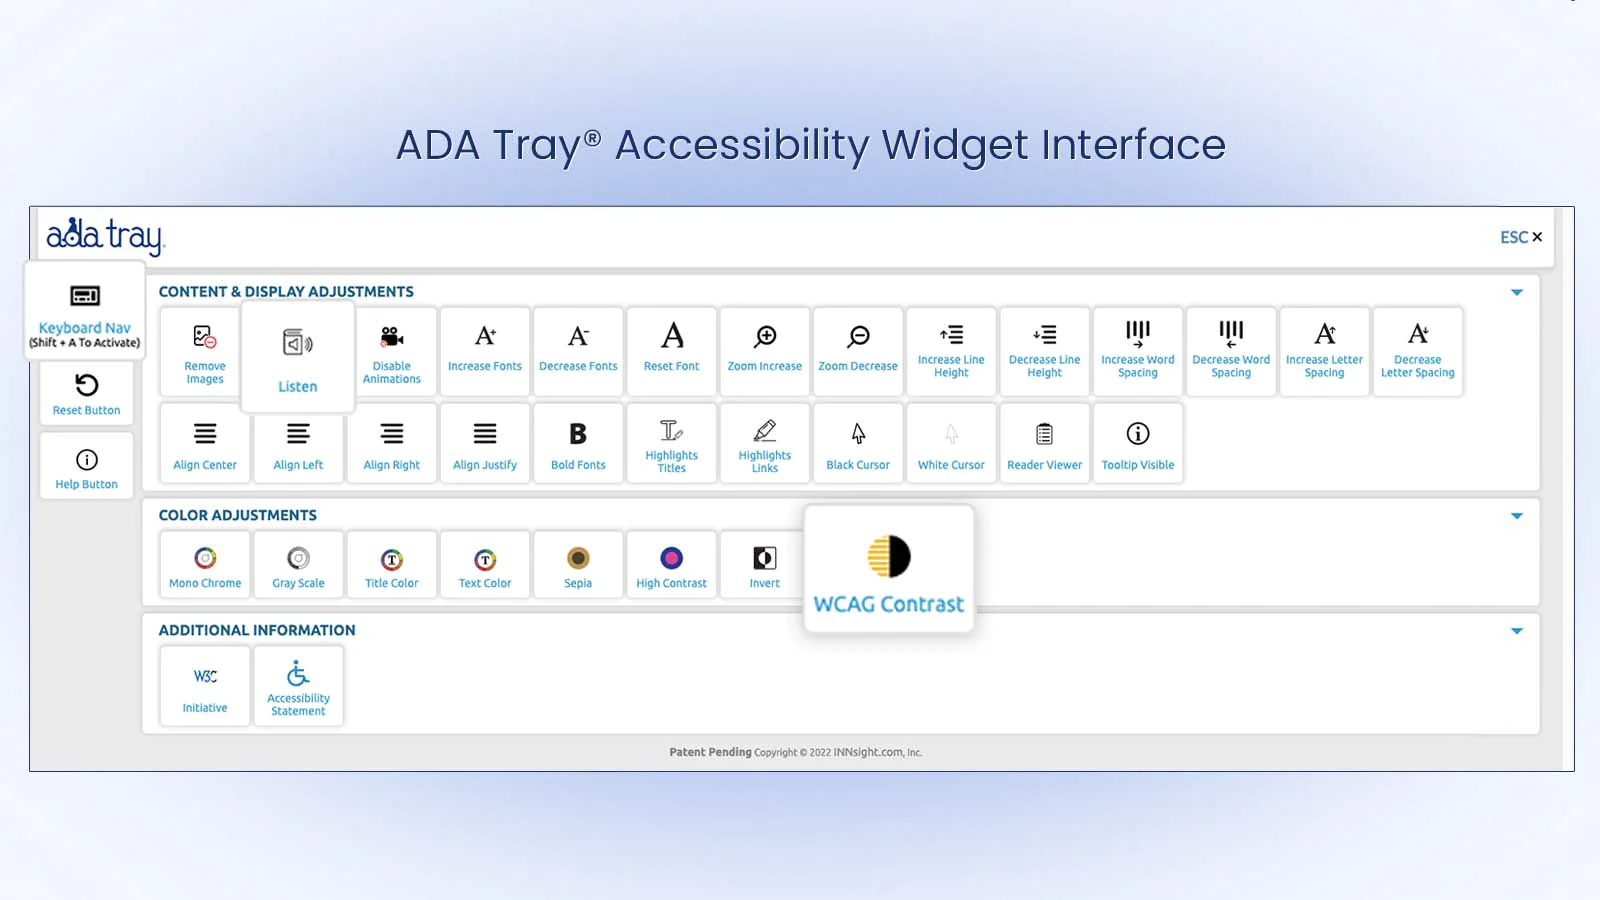The height and width of the screenshot is (900, 1600).
Task: Click the Content & Display Adjustments heading
Action: pos(286,292)
